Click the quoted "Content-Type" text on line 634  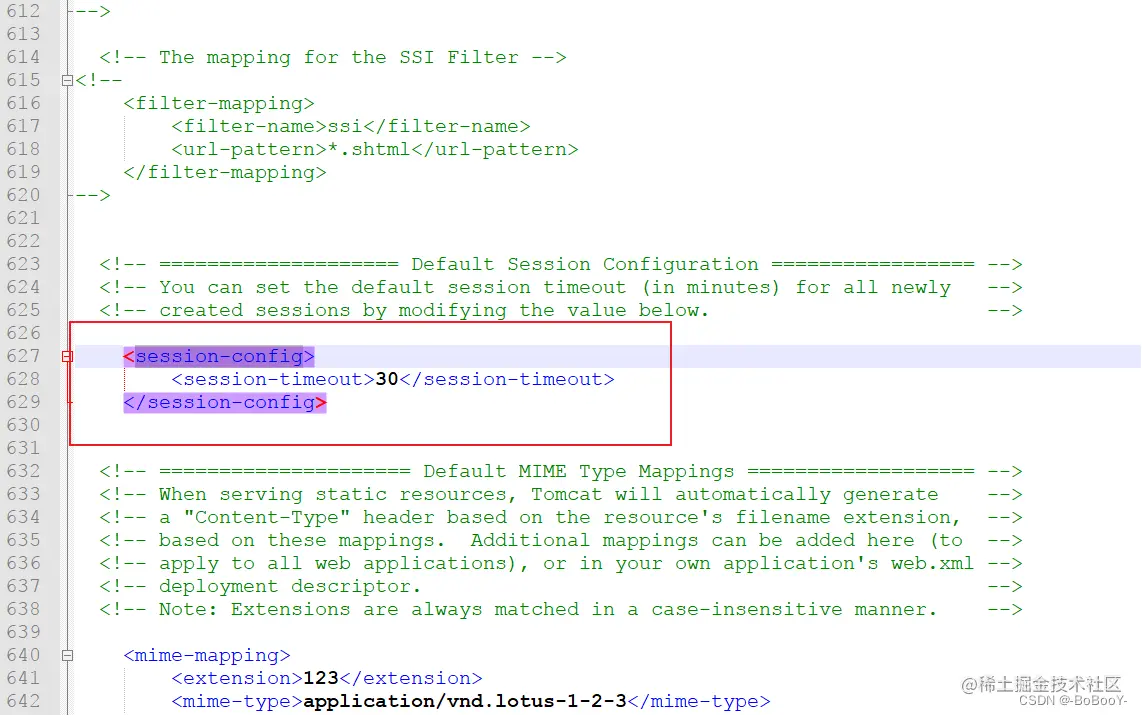267,518
